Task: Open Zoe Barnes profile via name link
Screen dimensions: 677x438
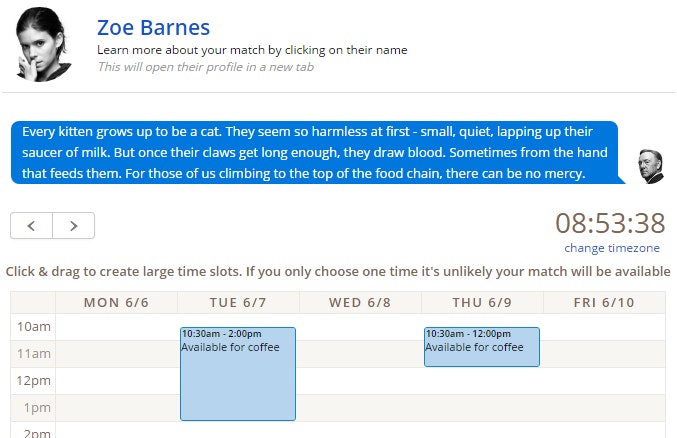Action: 153,27
